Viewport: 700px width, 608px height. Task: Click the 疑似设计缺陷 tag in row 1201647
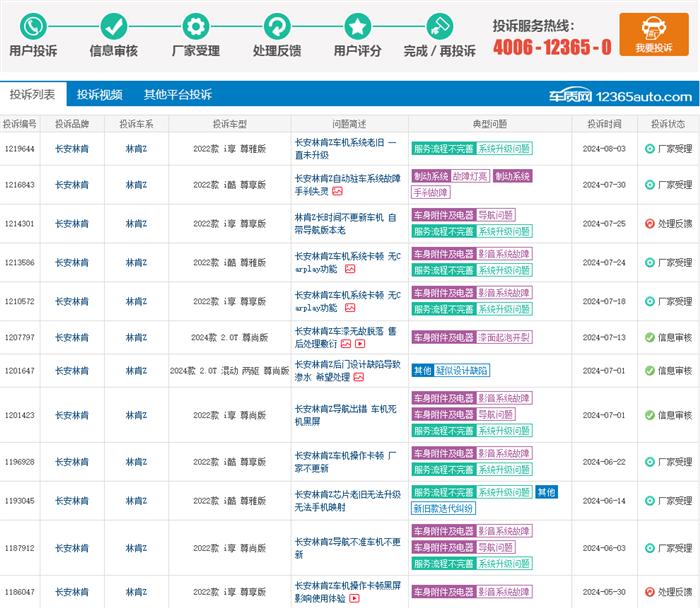click(462, 371)
